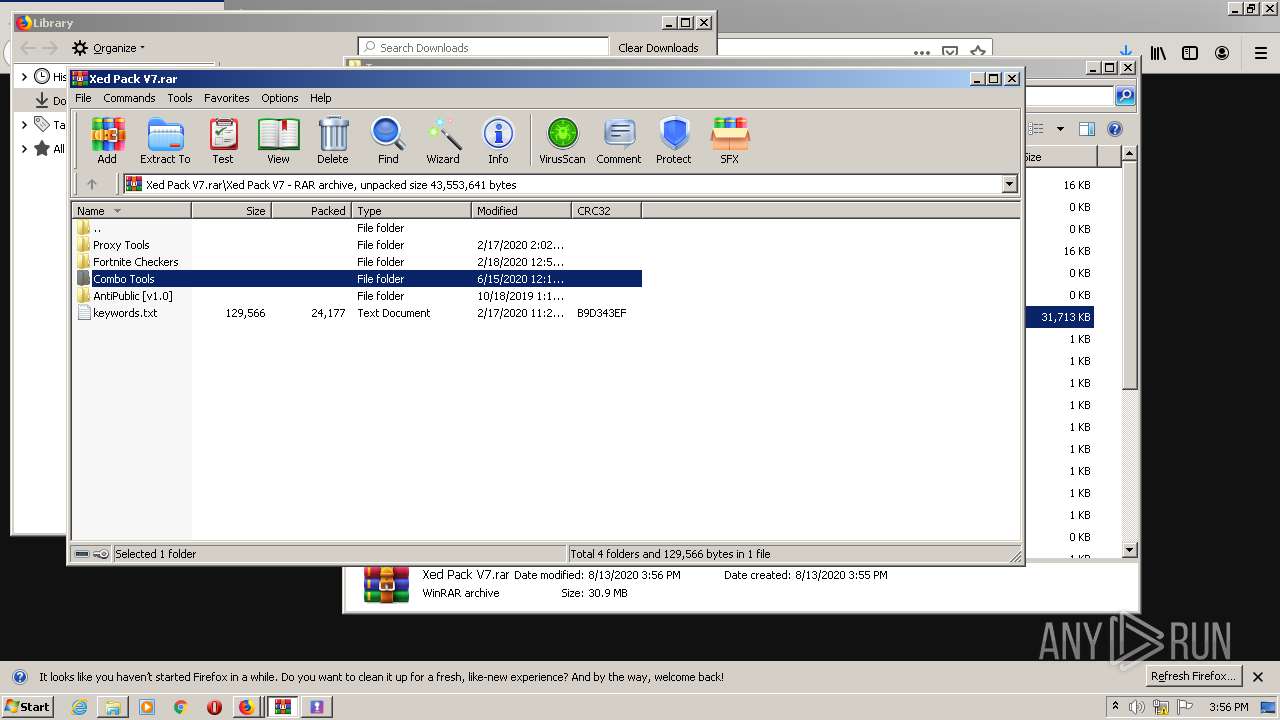Expand the History tree item in Library

pyautogui.click(x=24, y=76)
